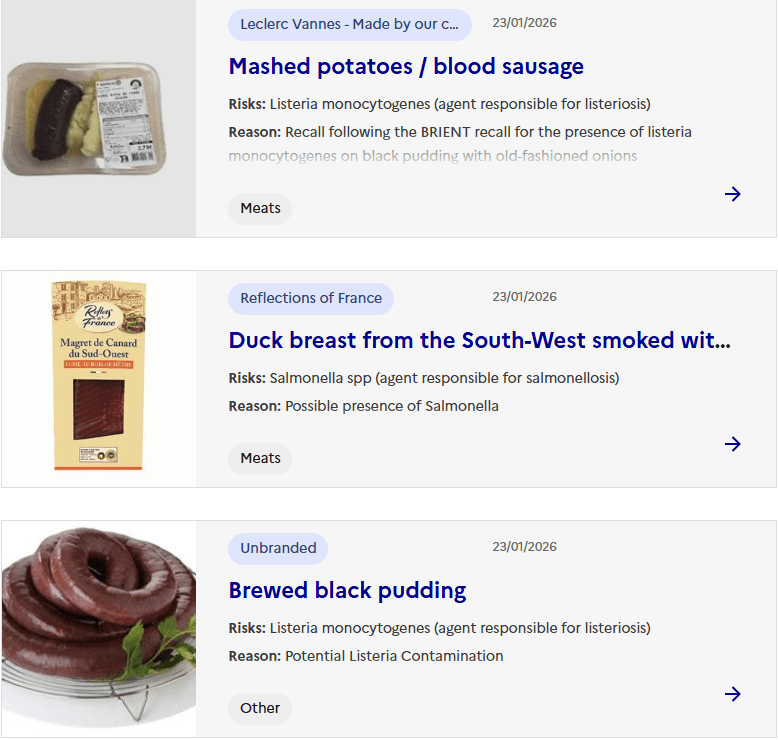The image size is (778, 740).
Task: Click arrow icon on Brewed black pudding card
Action: (733, 694)
